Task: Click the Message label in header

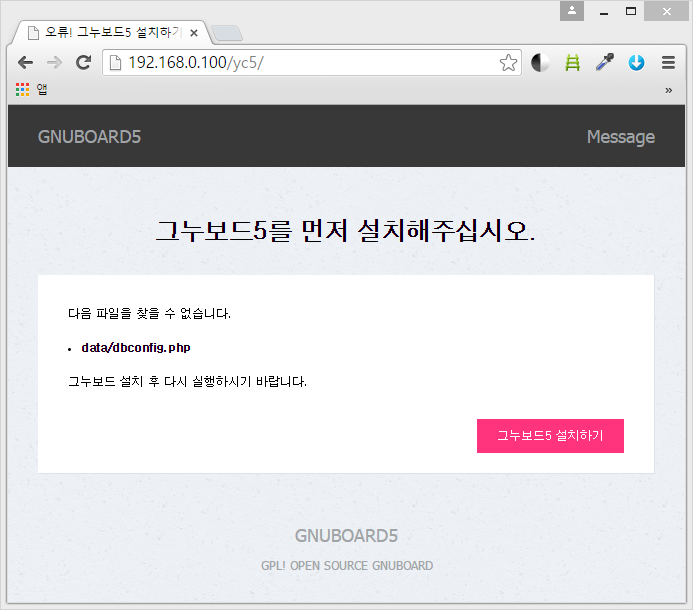Action: (x=621, y=137)
